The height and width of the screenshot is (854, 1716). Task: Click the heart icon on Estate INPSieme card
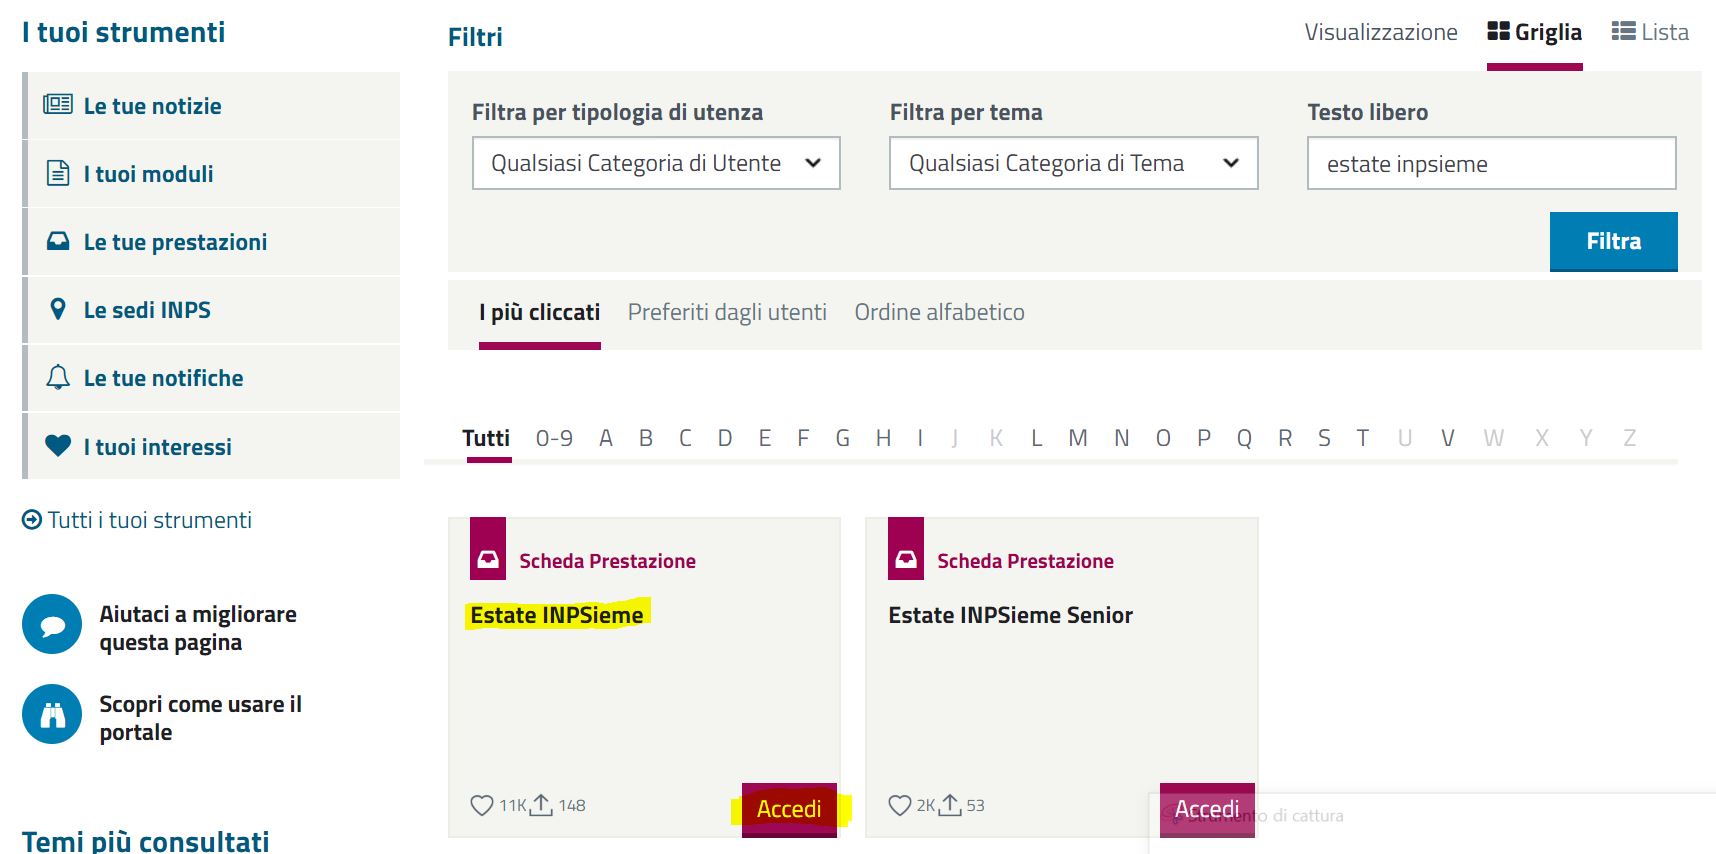482,805
